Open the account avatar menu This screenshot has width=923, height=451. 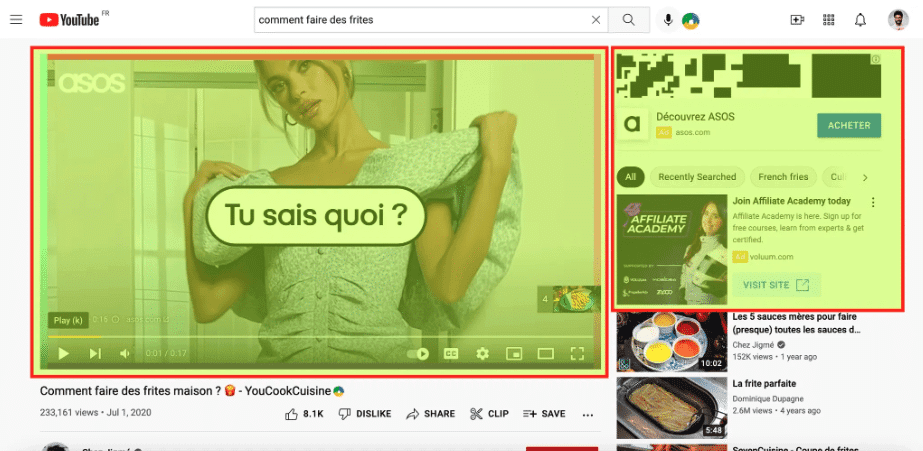tap(898, 20)
